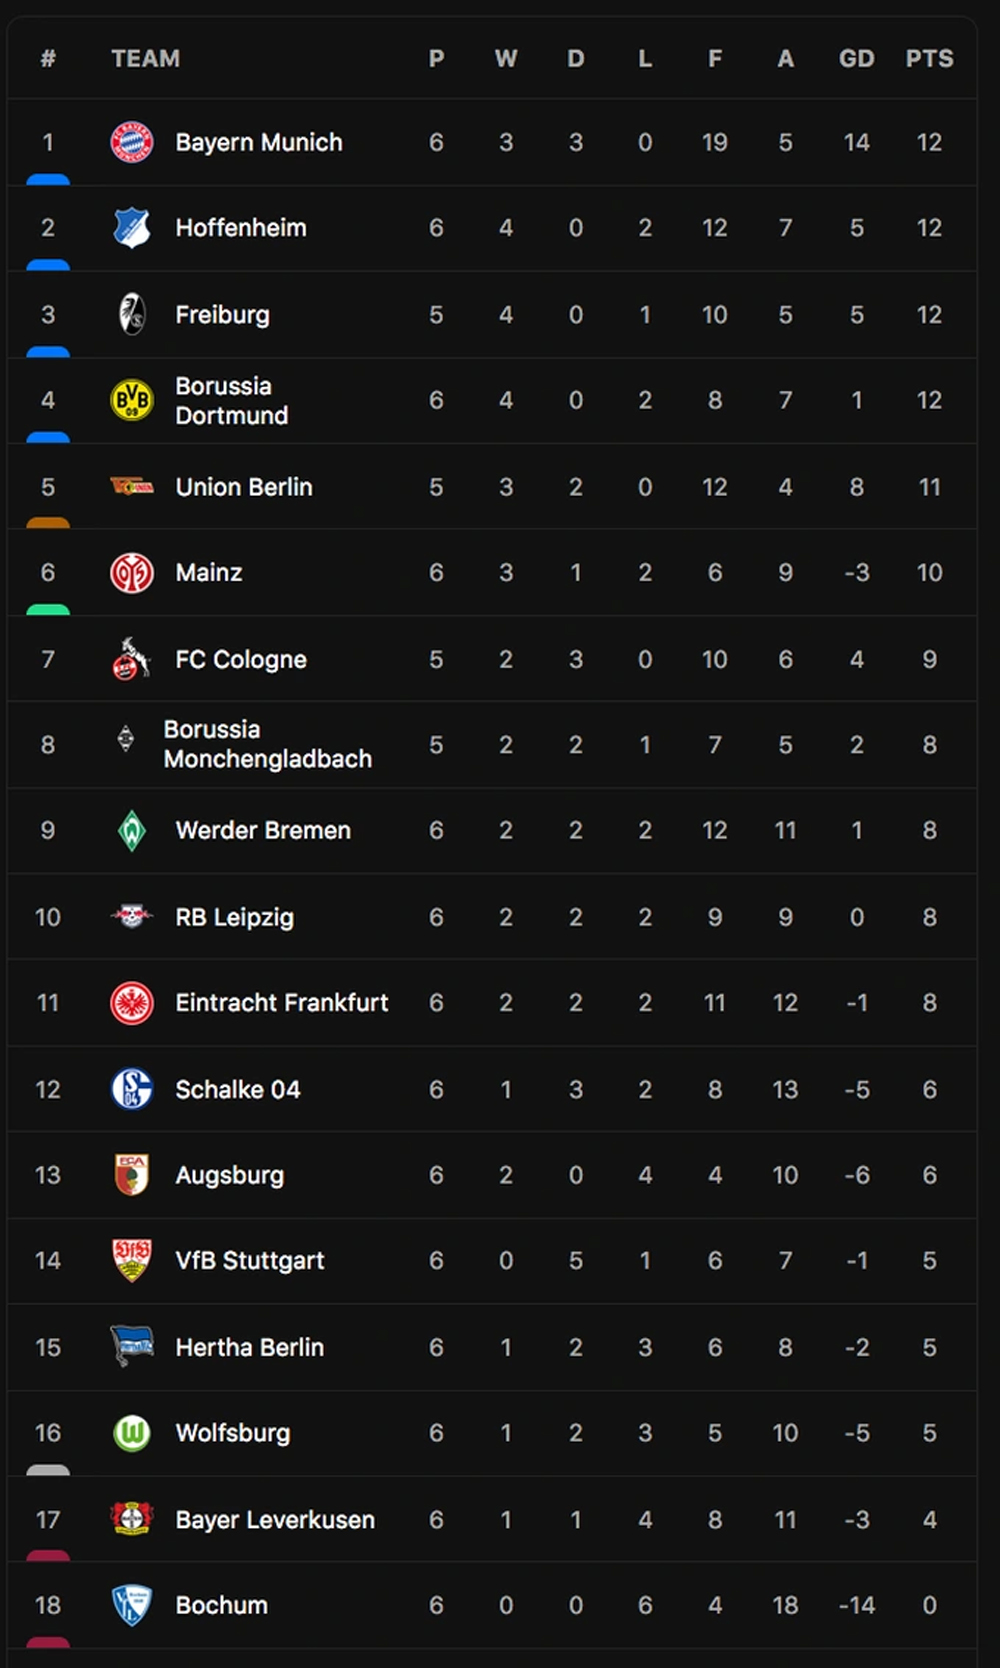Click the Werder Bremen green diamond logo
1000x1668 pixels.
[132, 831]
